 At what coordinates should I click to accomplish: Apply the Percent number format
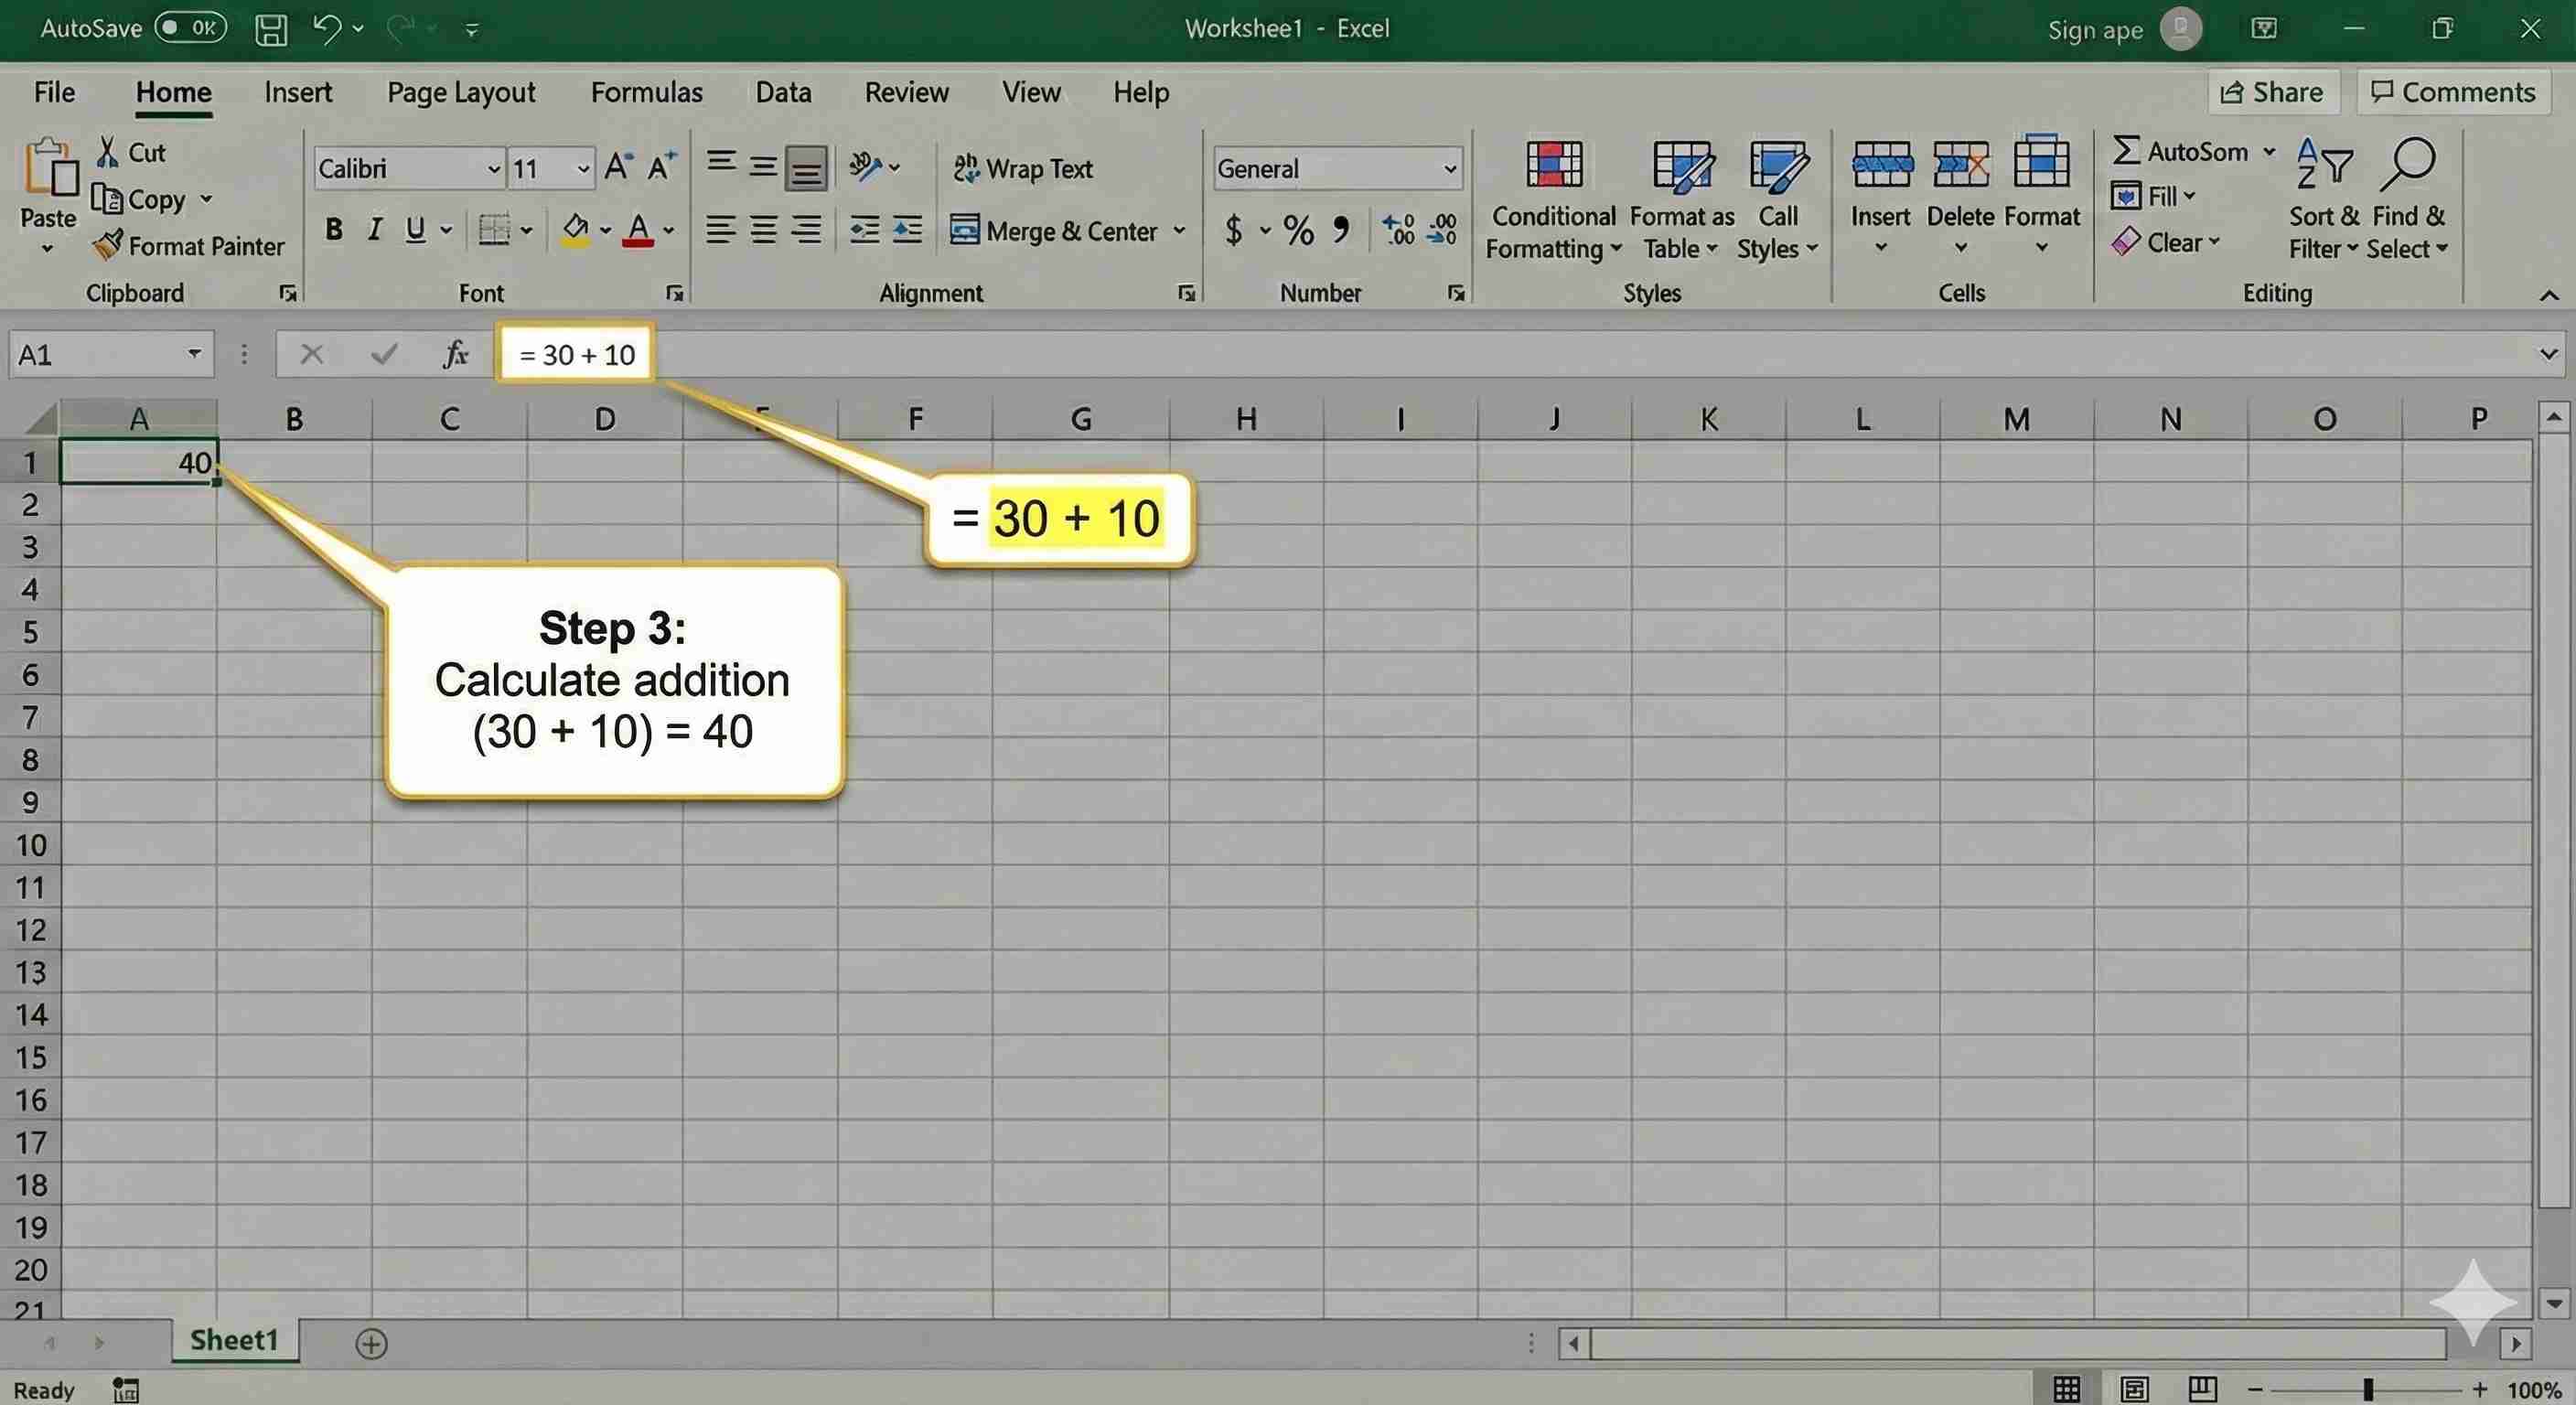pos(1298,230)
